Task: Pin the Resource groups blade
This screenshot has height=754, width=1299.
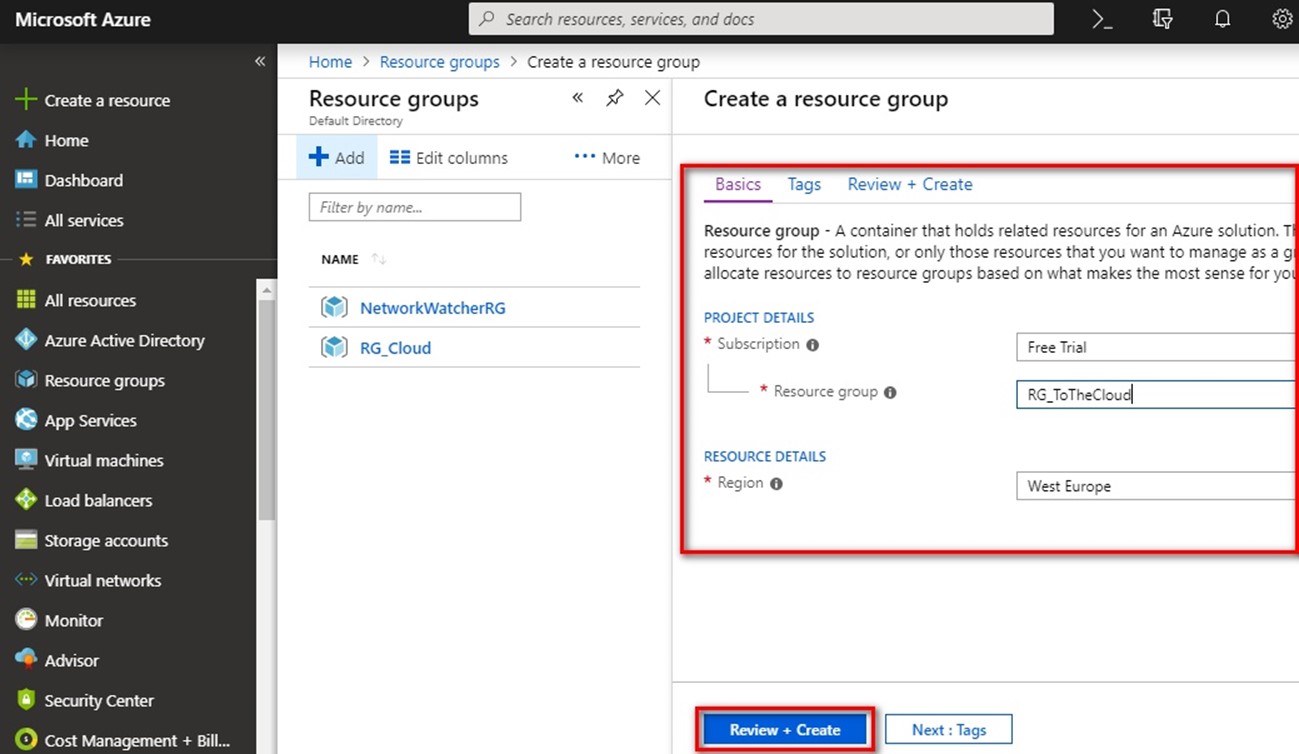Action: (615, 98)
